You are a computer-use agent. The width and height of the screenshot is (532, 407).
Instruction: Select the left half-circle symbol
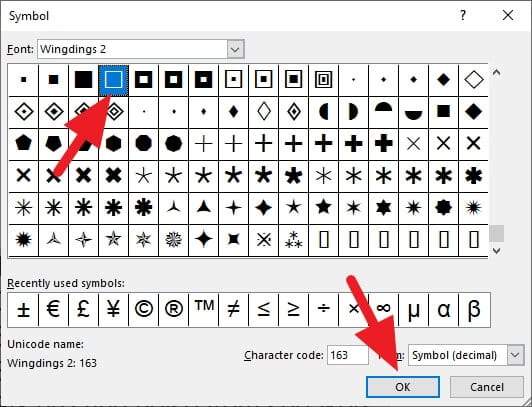(x=323, y=112)
